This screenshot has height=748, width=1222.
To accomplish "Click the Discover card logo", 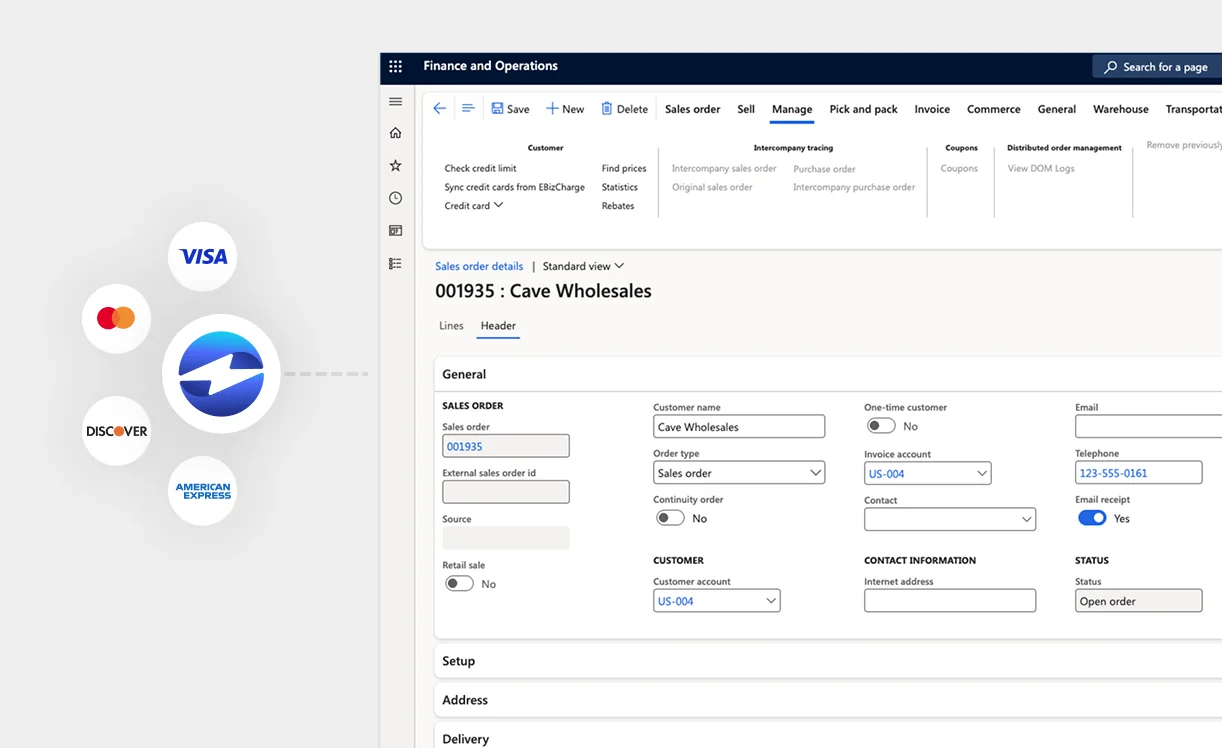I will [x=116, y=431].
